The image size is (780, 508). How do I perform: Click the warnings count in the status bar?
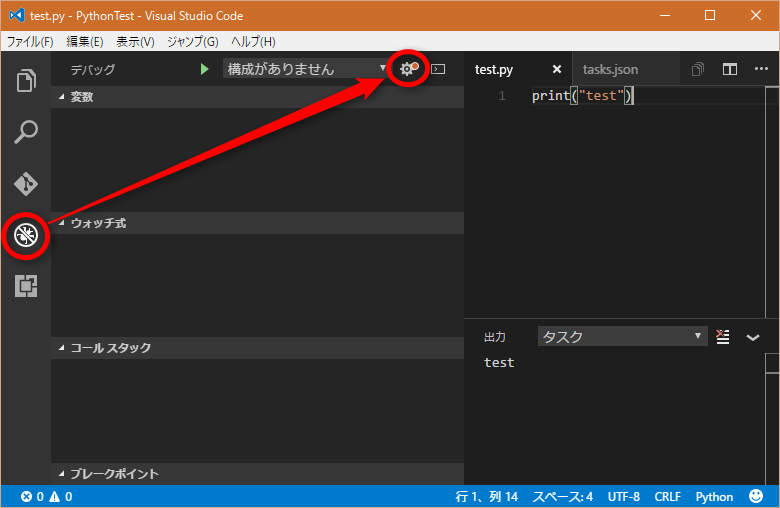click(61, 497)
